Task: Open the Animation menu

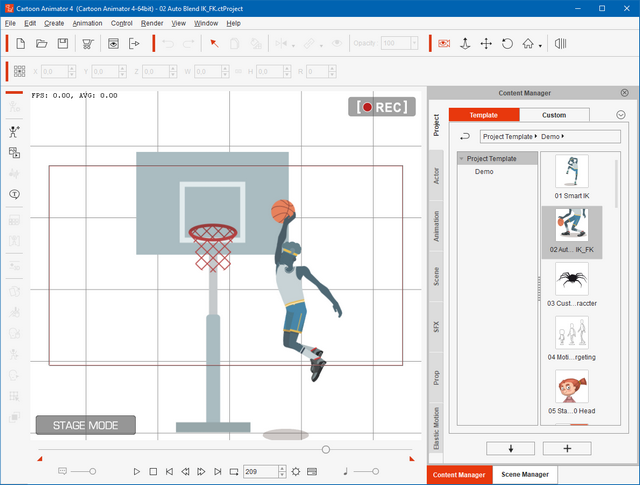Action: pyautogui.click(x=86, y=23)
